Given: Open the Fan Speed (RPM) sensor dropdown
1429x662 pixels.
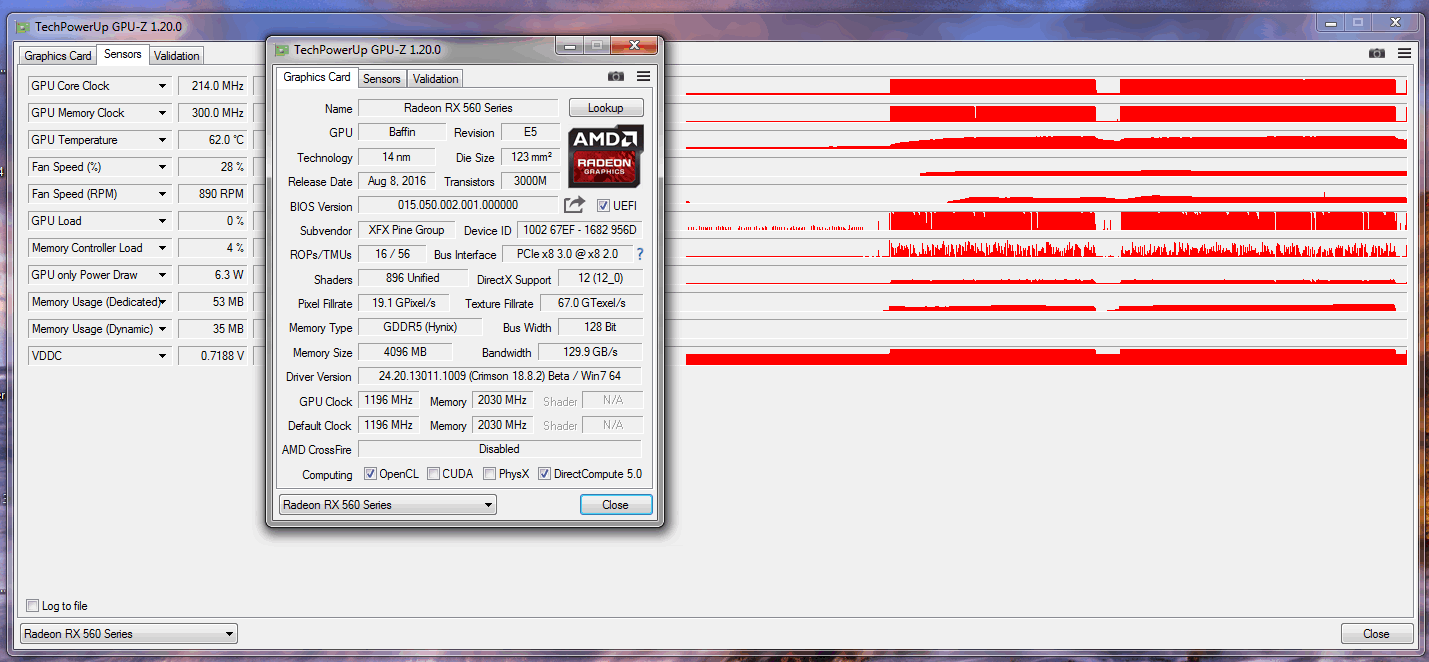Looking at the screenshot, I should pos(162,194).
